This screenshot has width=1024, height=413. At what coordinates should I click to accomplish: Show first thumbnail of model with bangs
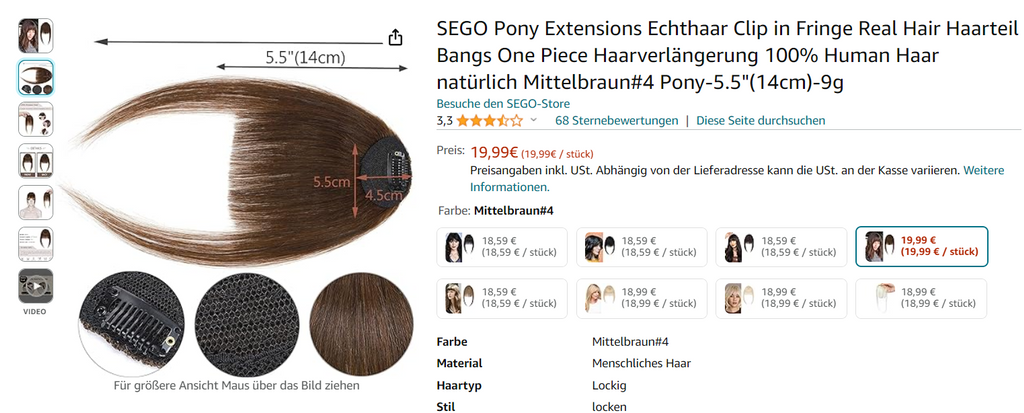coord(35,36)
